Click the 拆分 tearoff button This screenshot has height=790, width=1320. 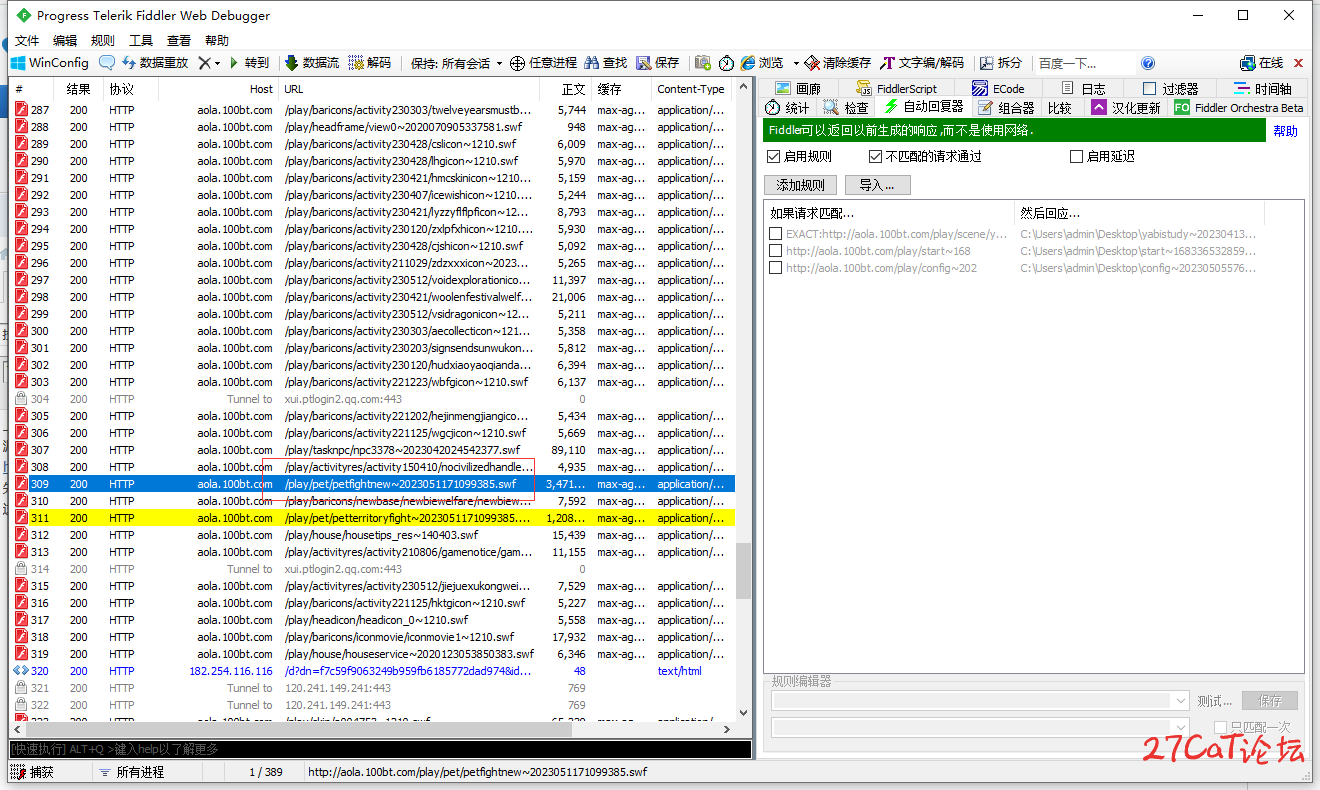click(x=1001, y=62)
